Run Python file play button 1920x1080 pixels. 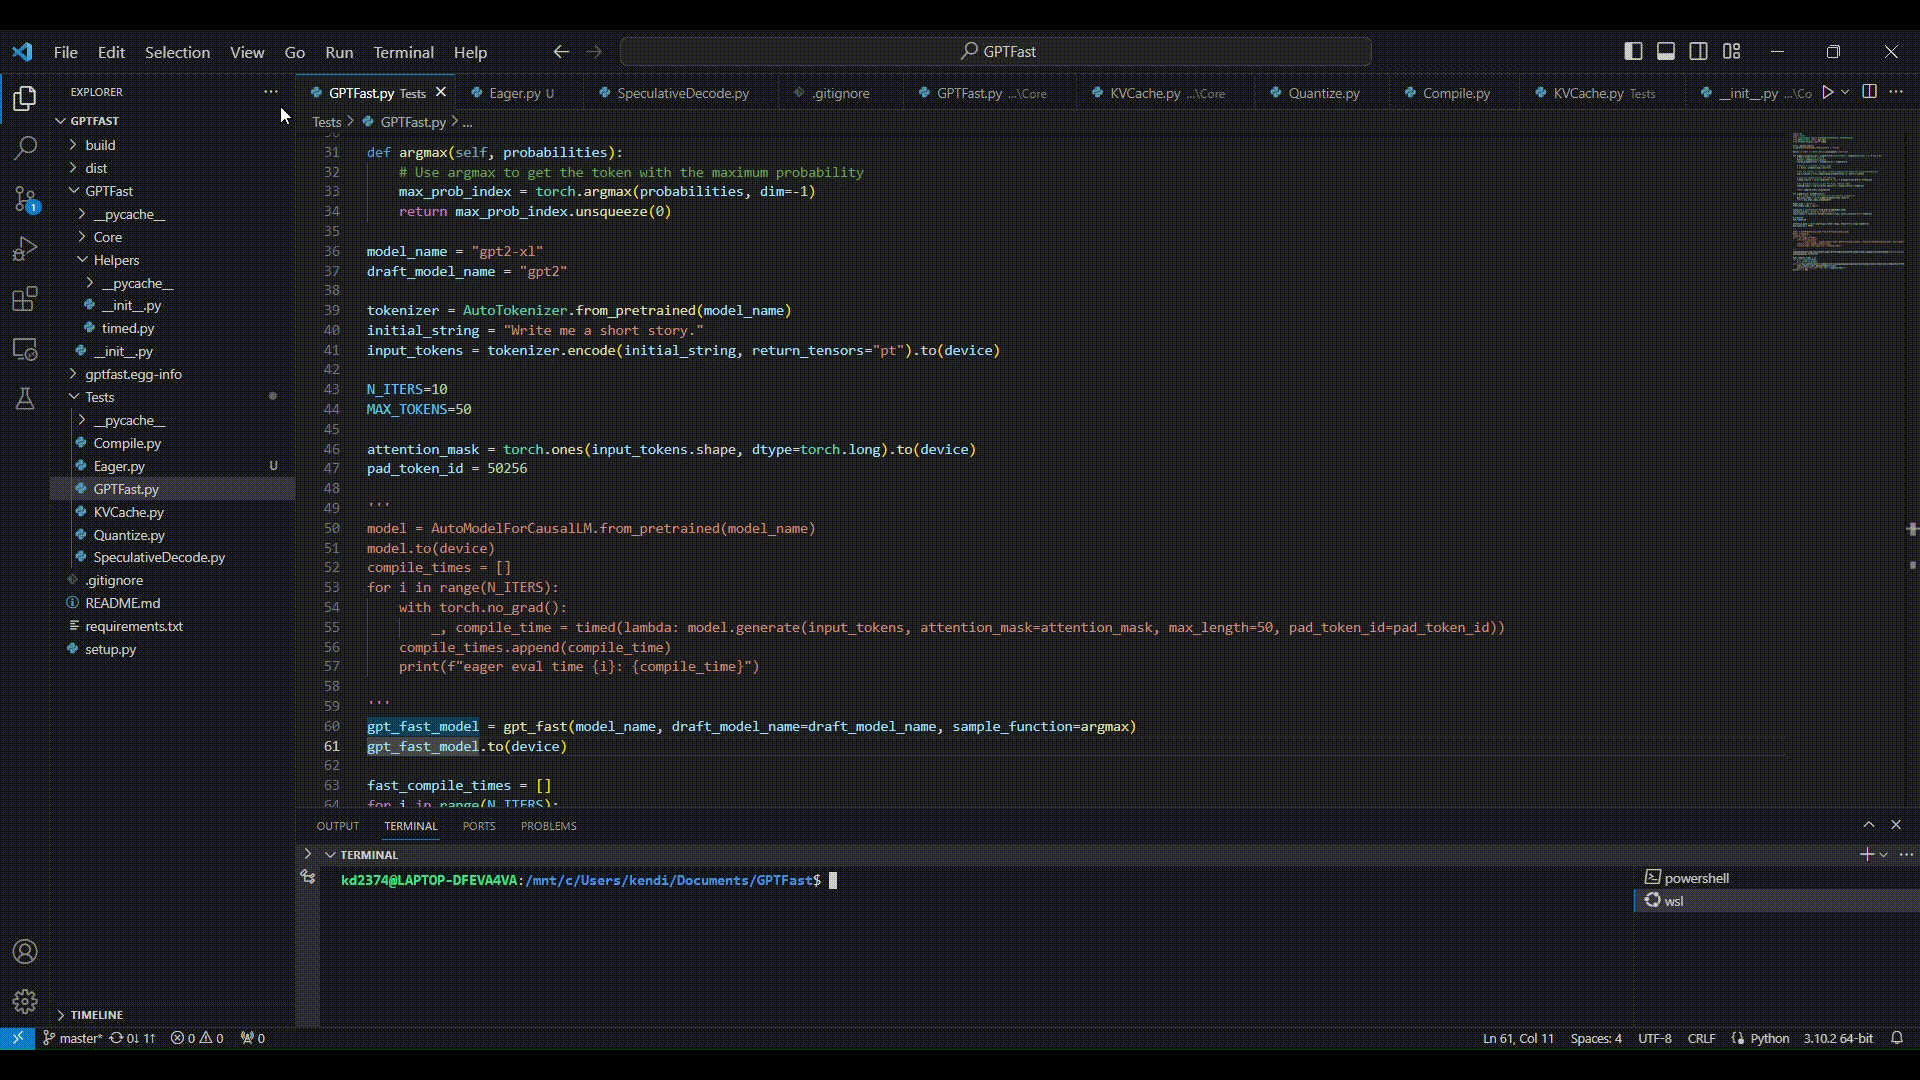(x=1827, y=92)
